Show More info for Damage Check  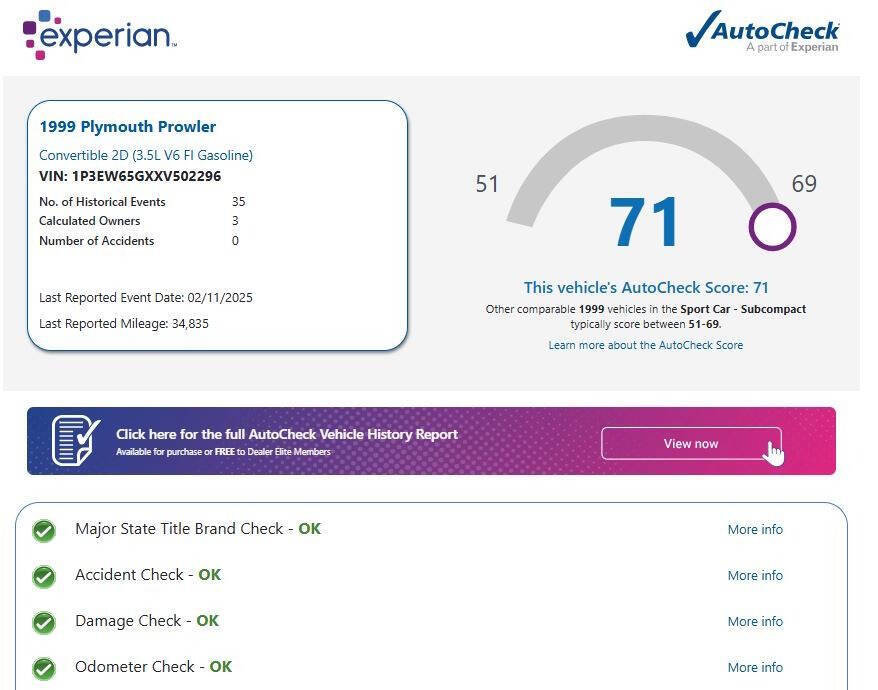755,622
